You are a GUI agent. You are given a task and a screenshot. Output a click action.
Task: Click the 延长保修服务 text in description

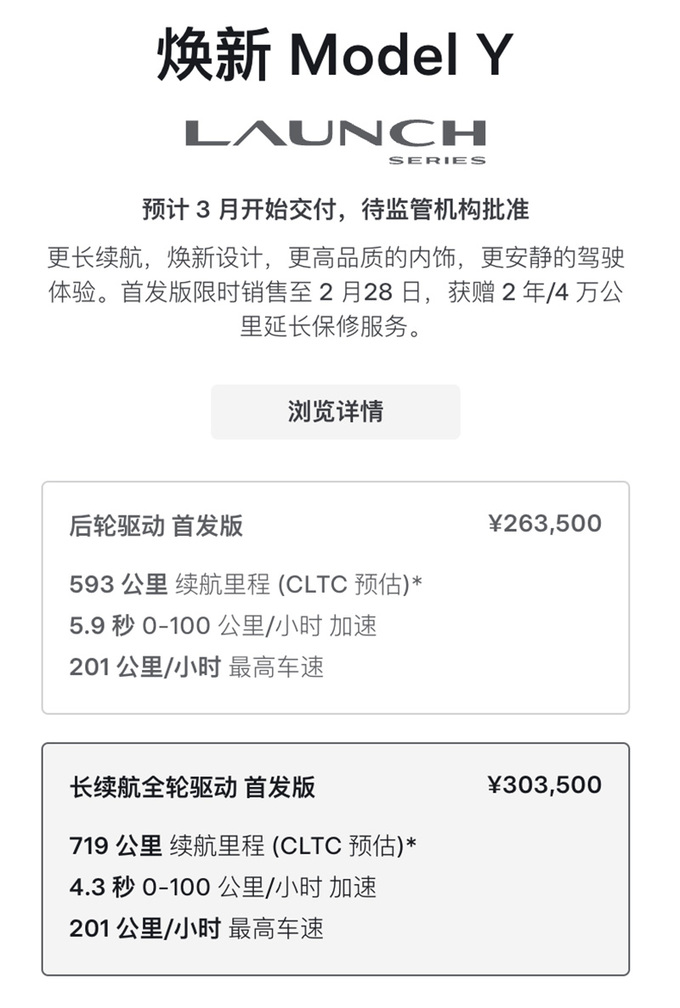(x=335, y=327)
